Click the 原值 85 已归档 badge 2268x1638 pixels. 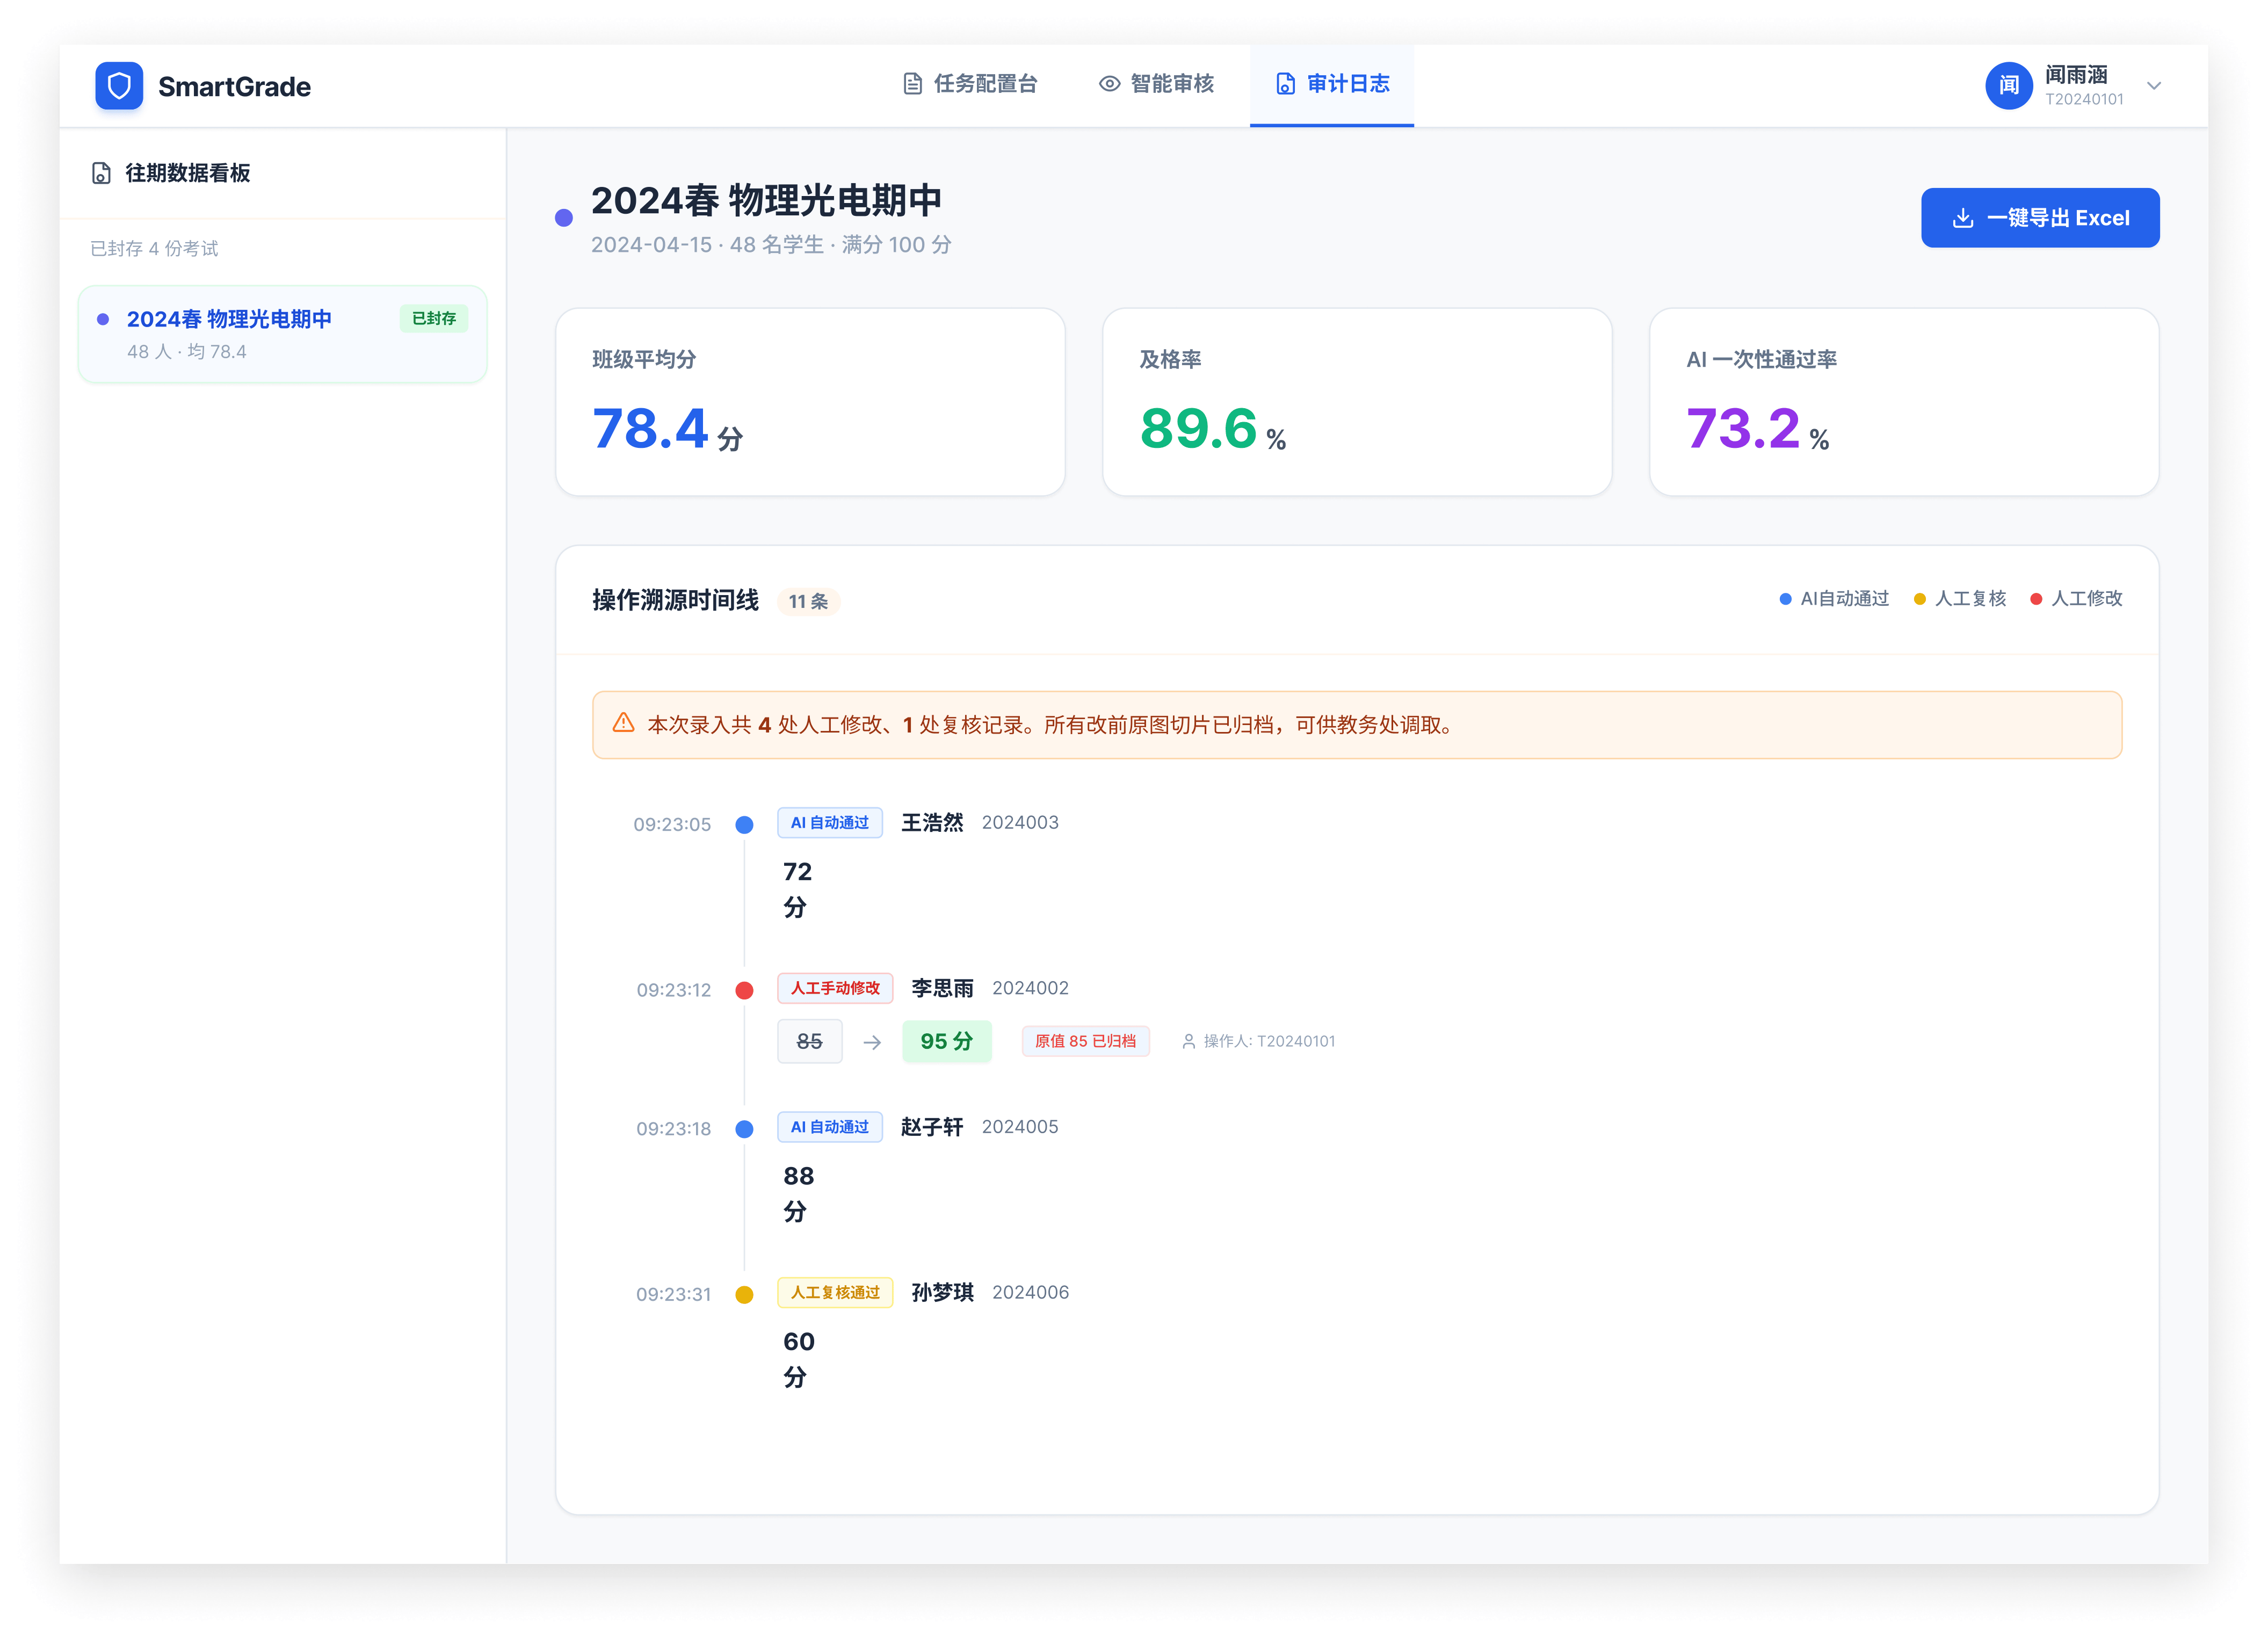1085,1041
